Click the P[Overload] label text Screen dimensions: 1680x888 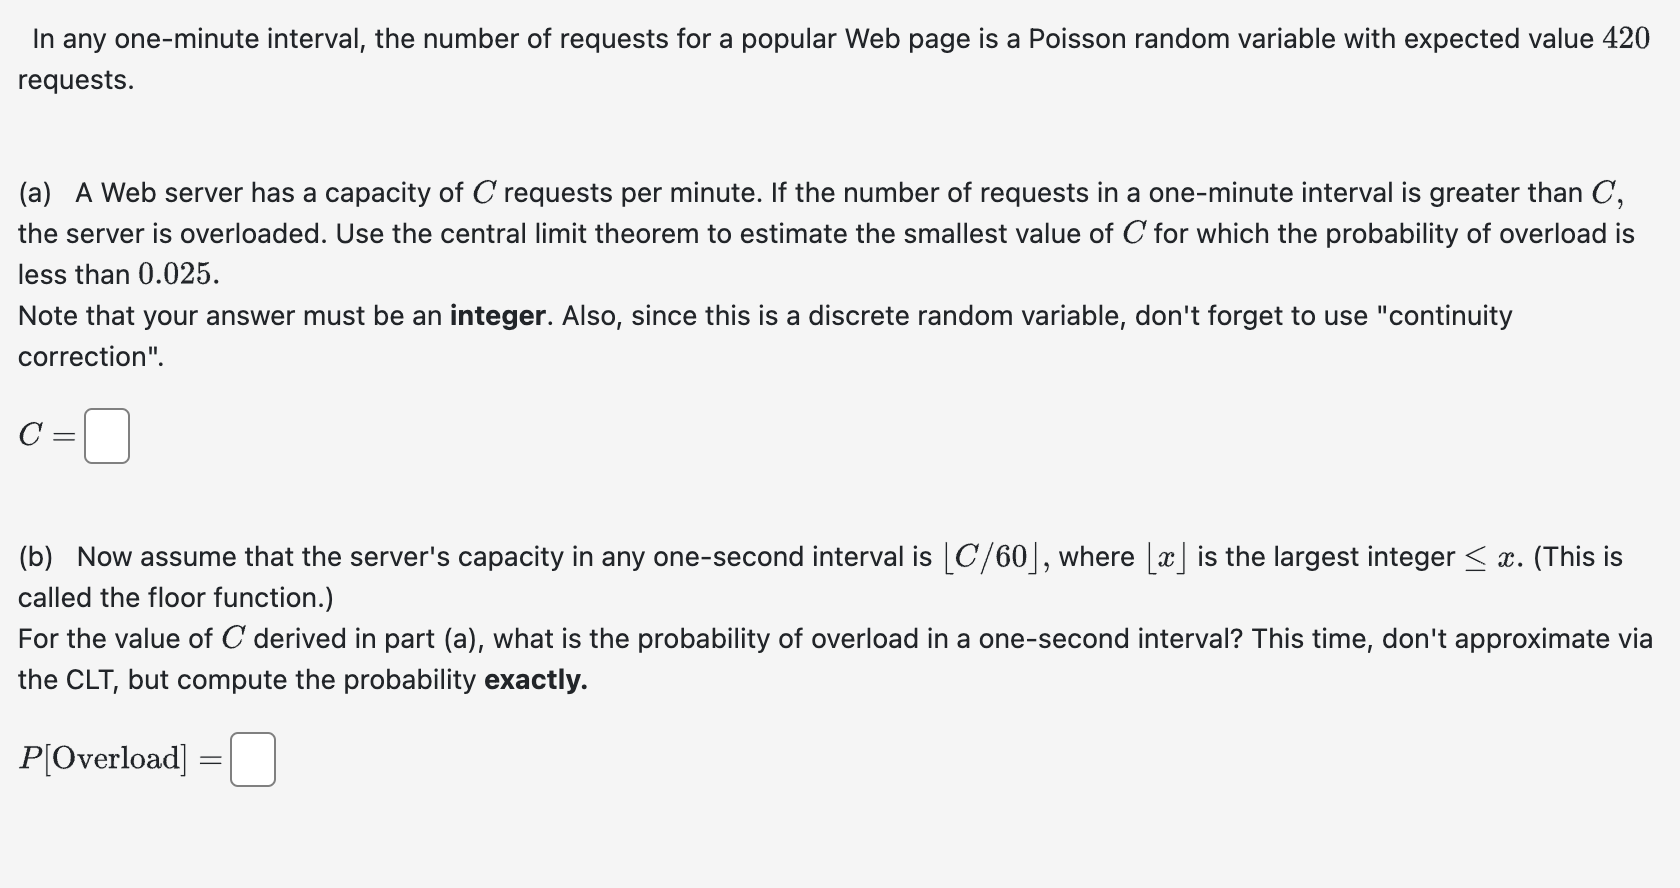pos(103,759)
